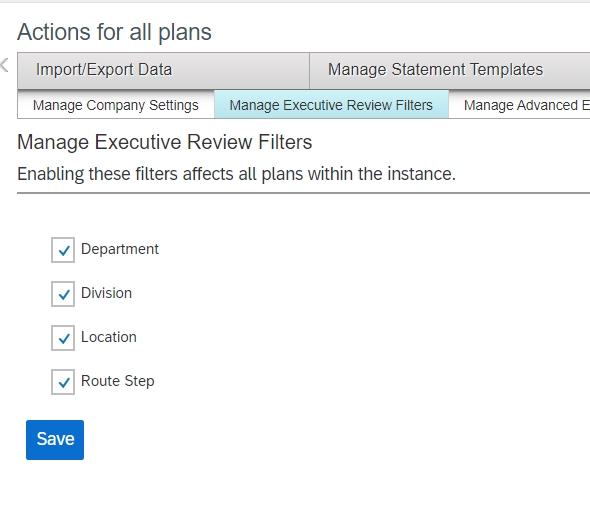This screenshot has height=524, width=590.
Task: Toggle the Division filter checkbox
Action: [63, 294]
